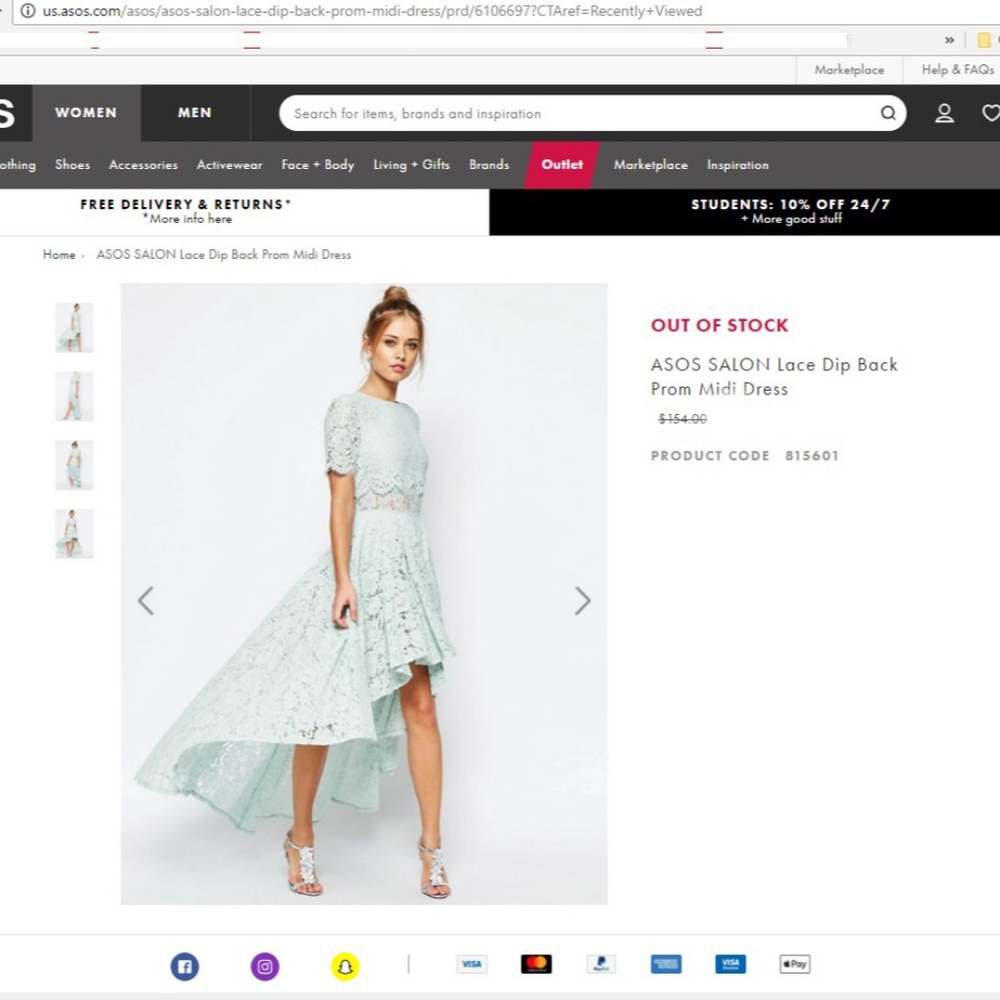This screenshot has width=1000, height=1000.
Task: Switch to the MEN section
Action: point(195,113)
